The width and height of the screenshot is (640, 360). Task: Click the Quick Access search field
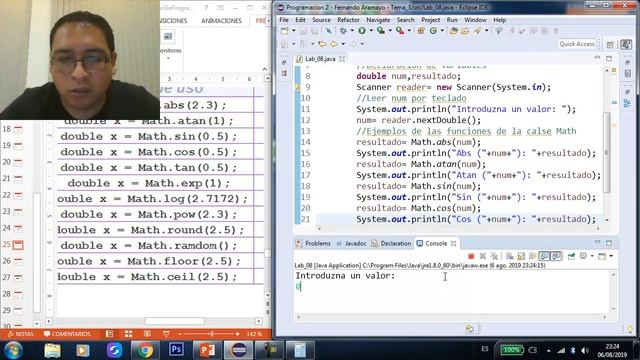[577, 44]
